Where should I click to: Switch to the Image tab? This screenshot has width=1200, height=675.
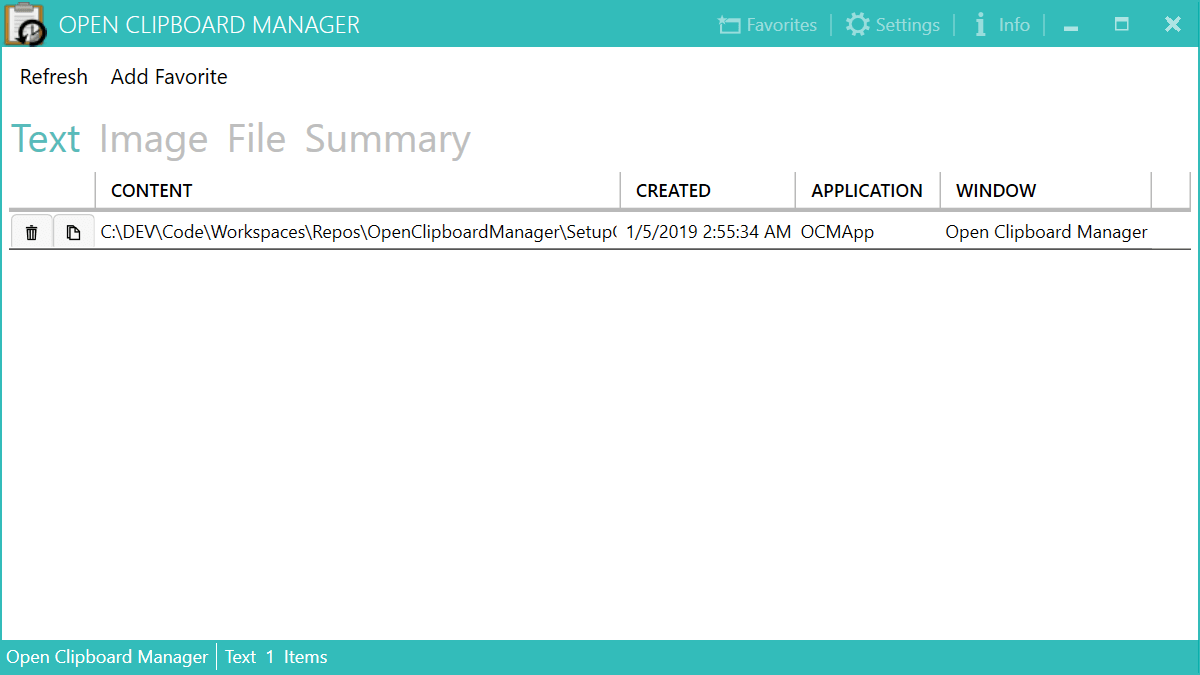pos(153,139)
